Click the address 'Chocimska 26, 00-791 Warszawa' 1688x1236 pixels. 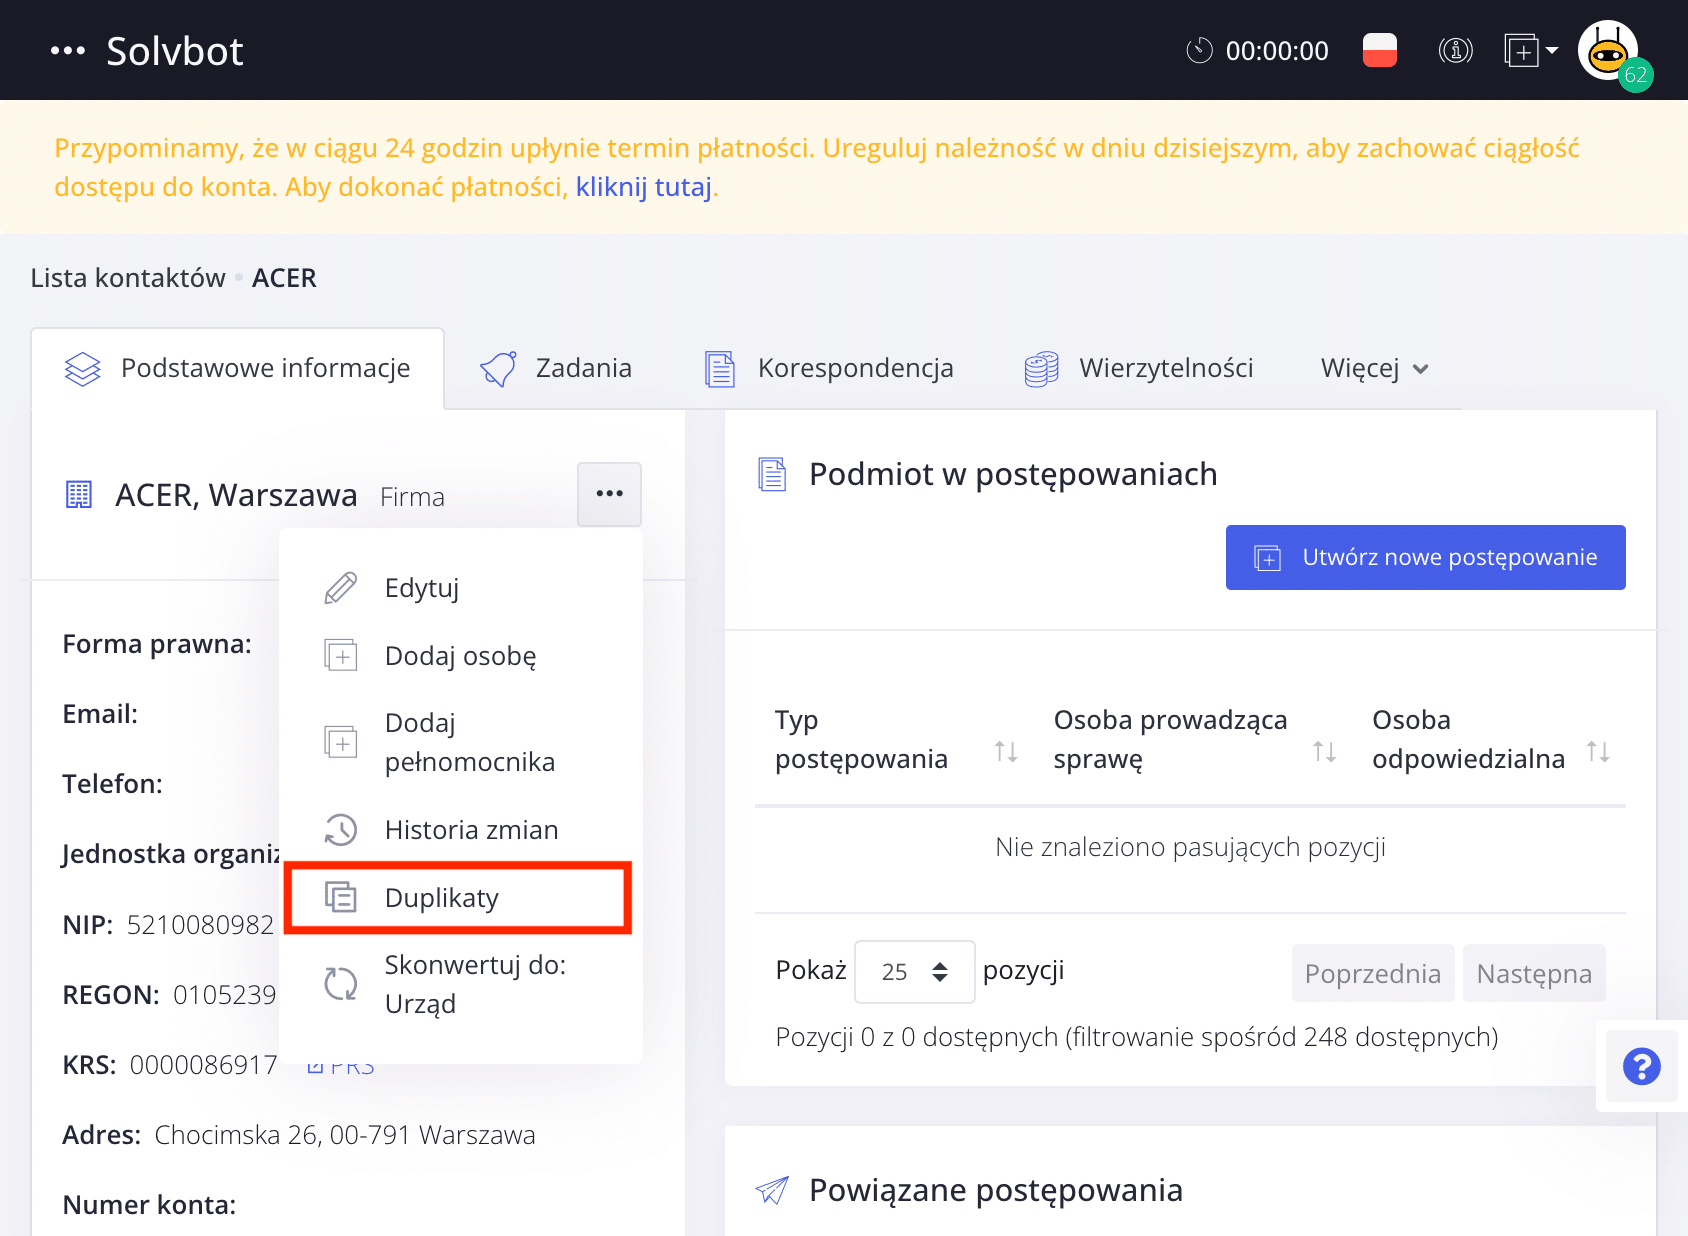pyautogui.click(x=345, y=1135)
